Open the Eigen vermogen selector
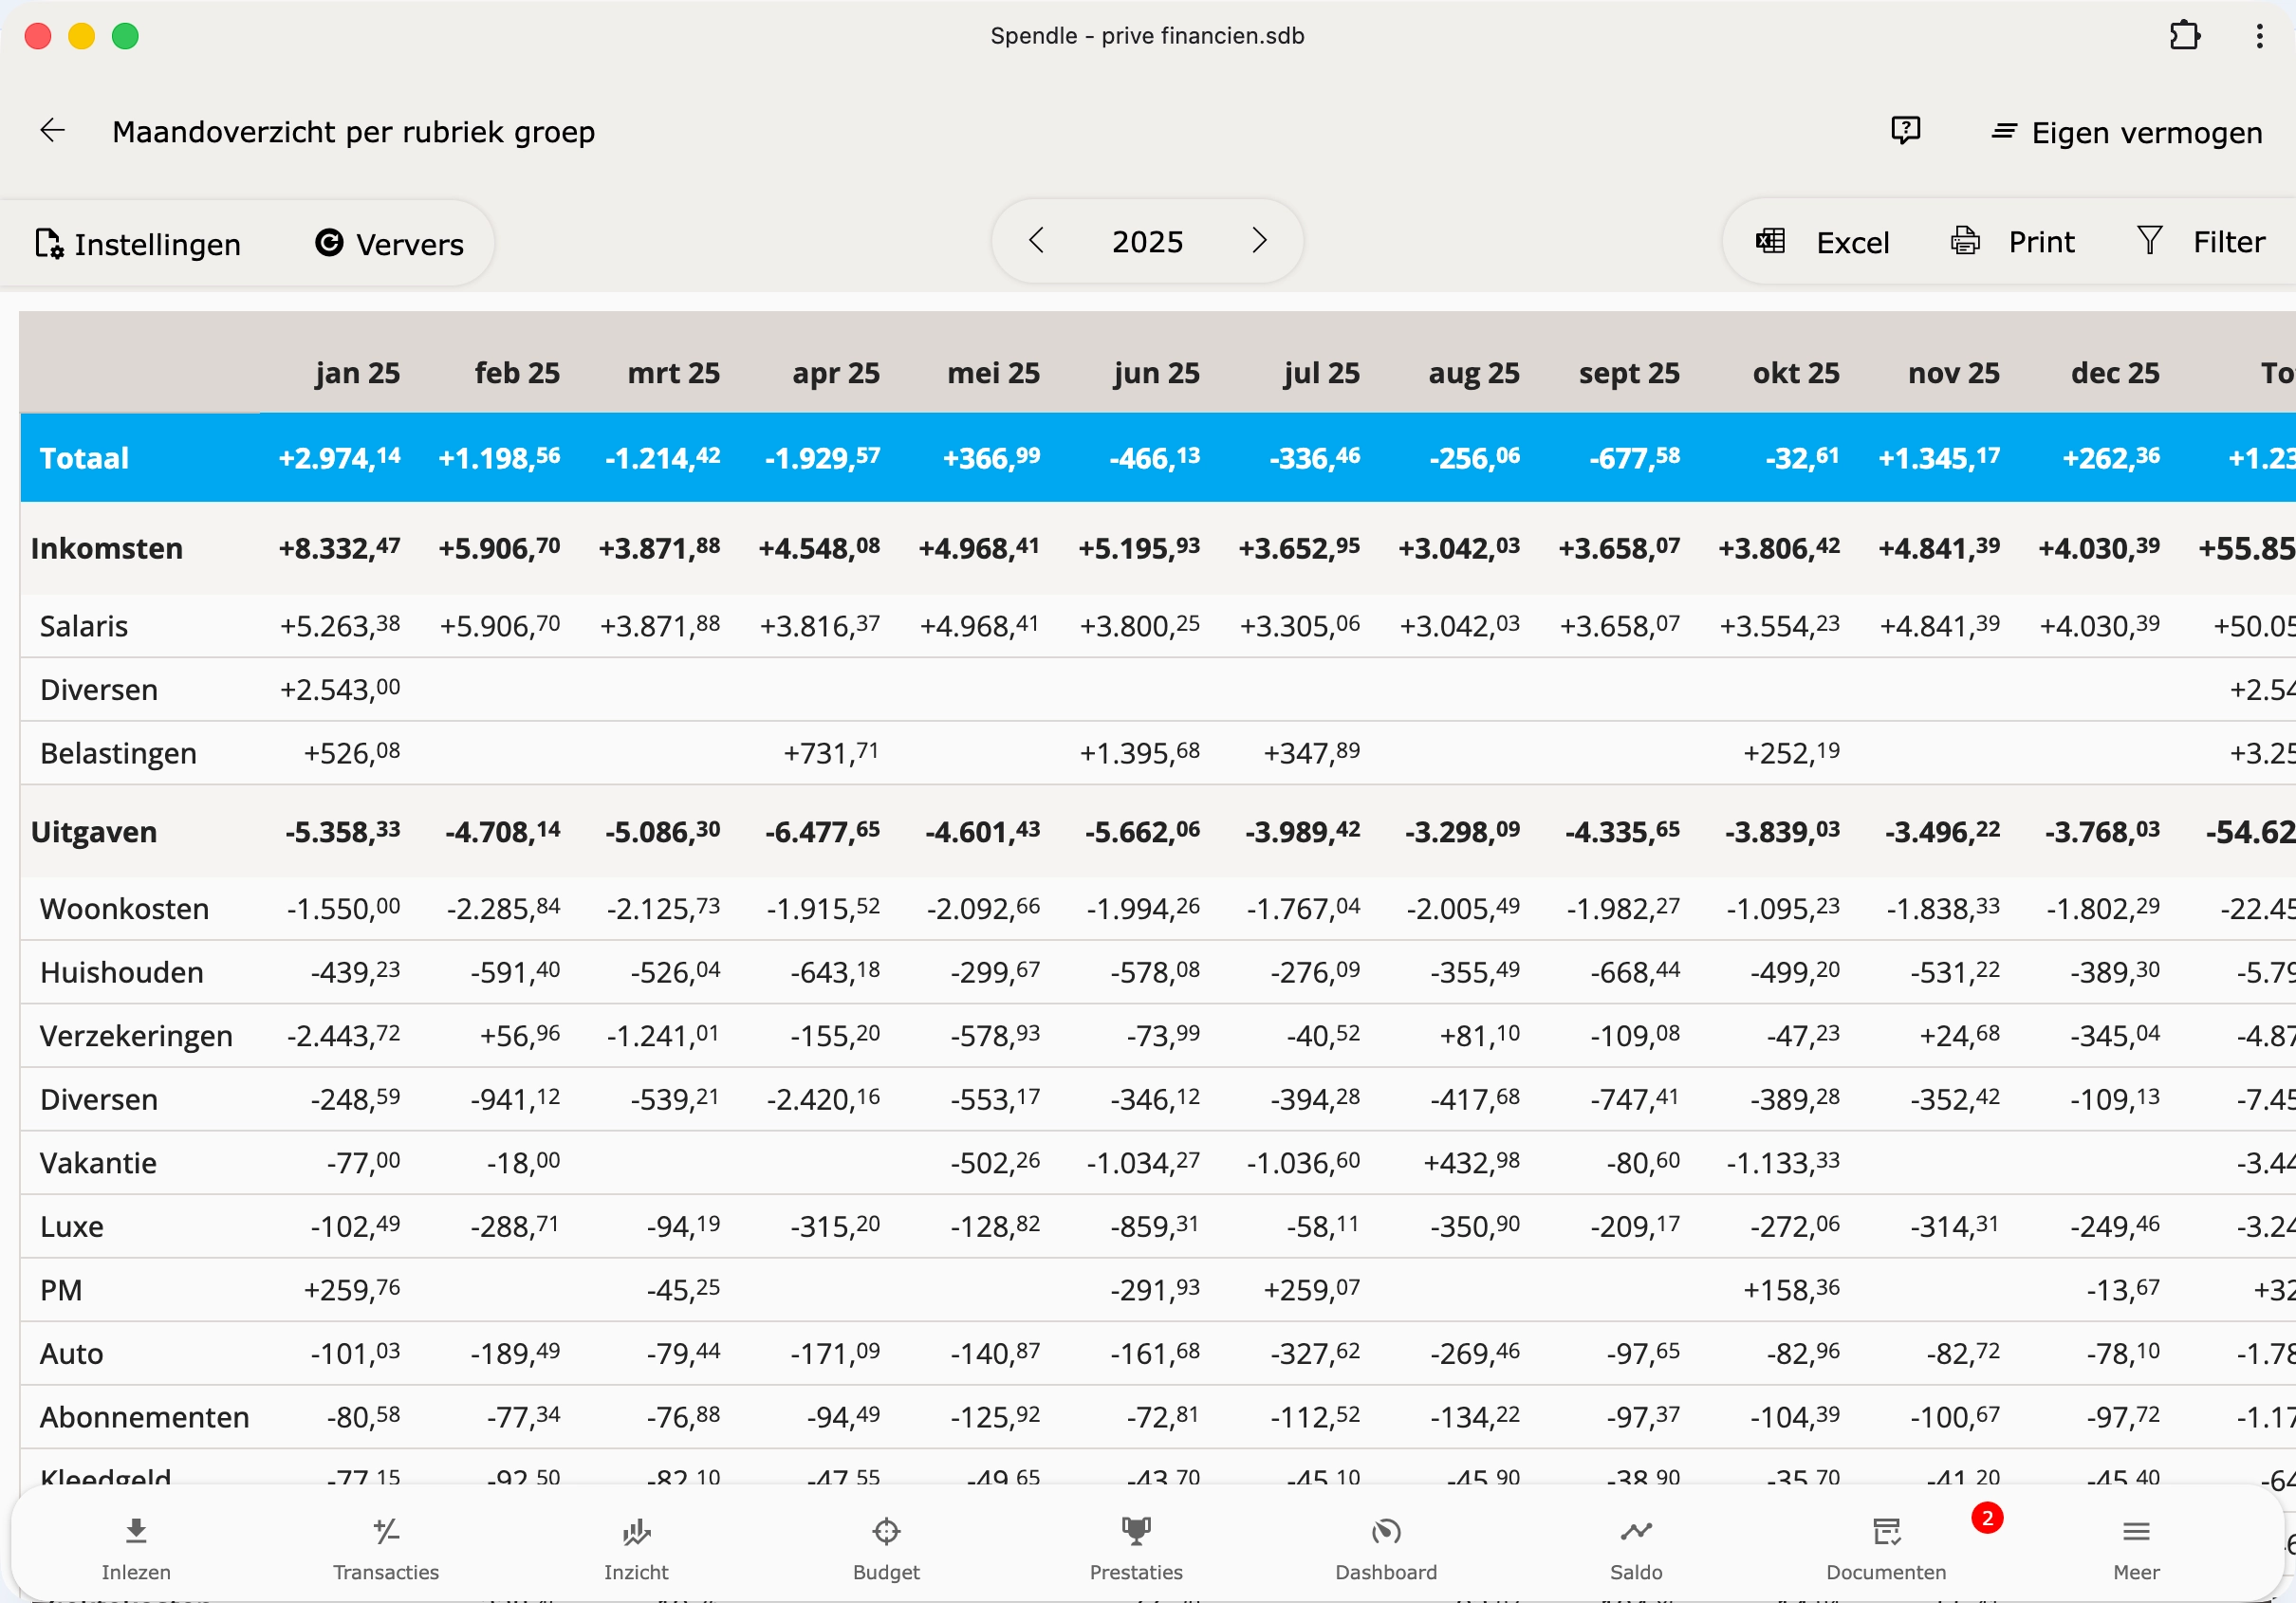Viewport: 2296px width, 1603px height. [2127, 132]
